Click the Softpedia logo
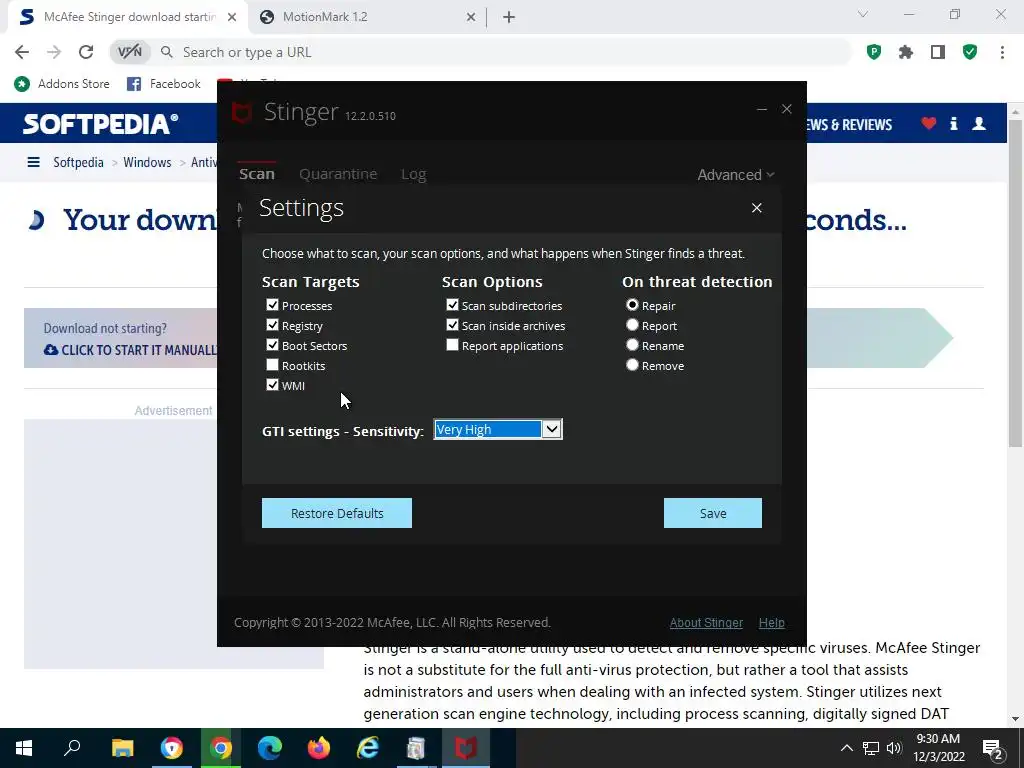Screen dimensions: 1024x768 click(101, 123)
